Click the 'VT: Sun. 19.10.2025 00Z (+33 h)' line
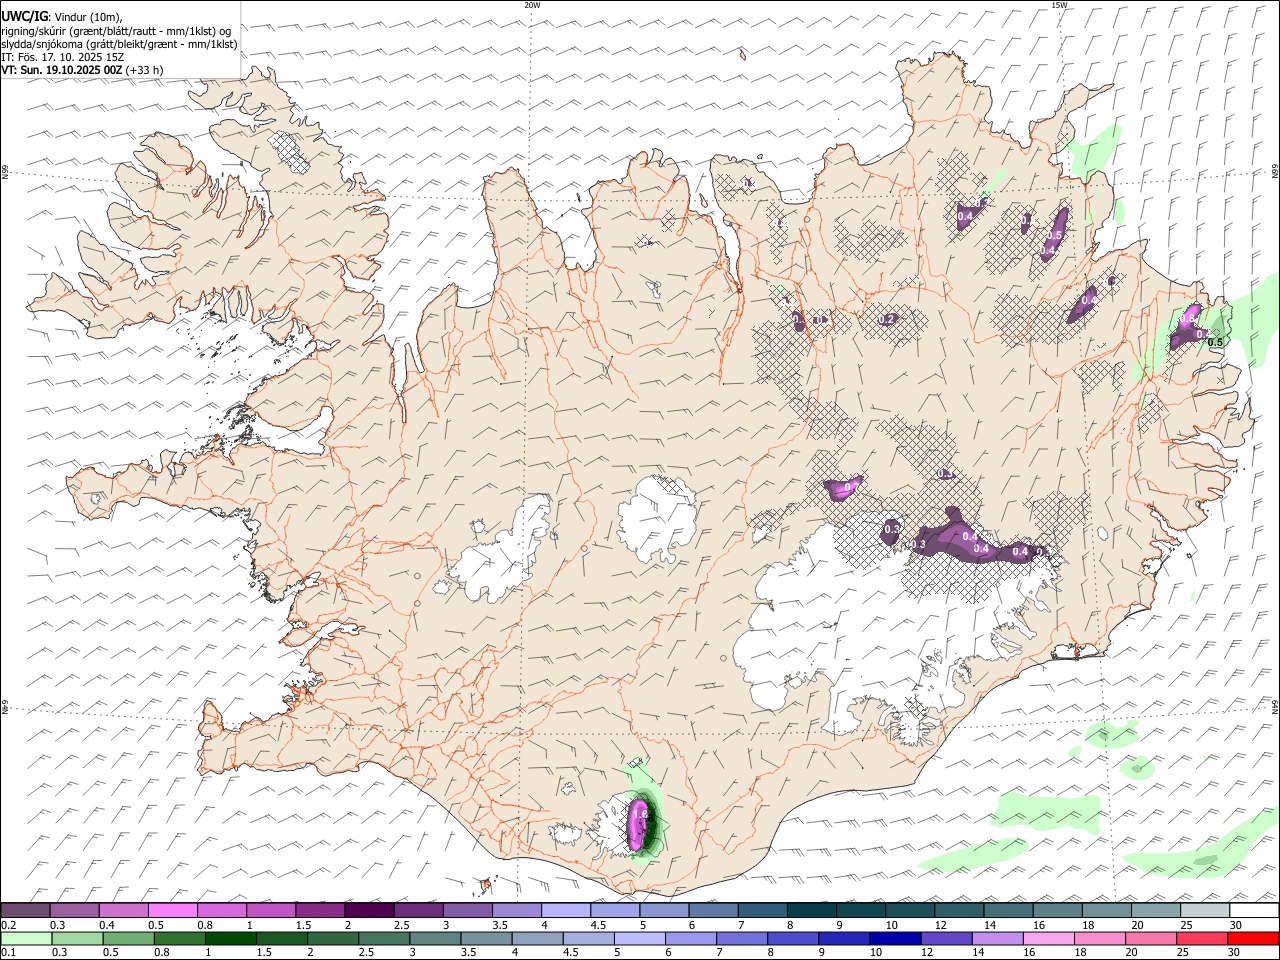1280x960 pixels. pos(82,70)
